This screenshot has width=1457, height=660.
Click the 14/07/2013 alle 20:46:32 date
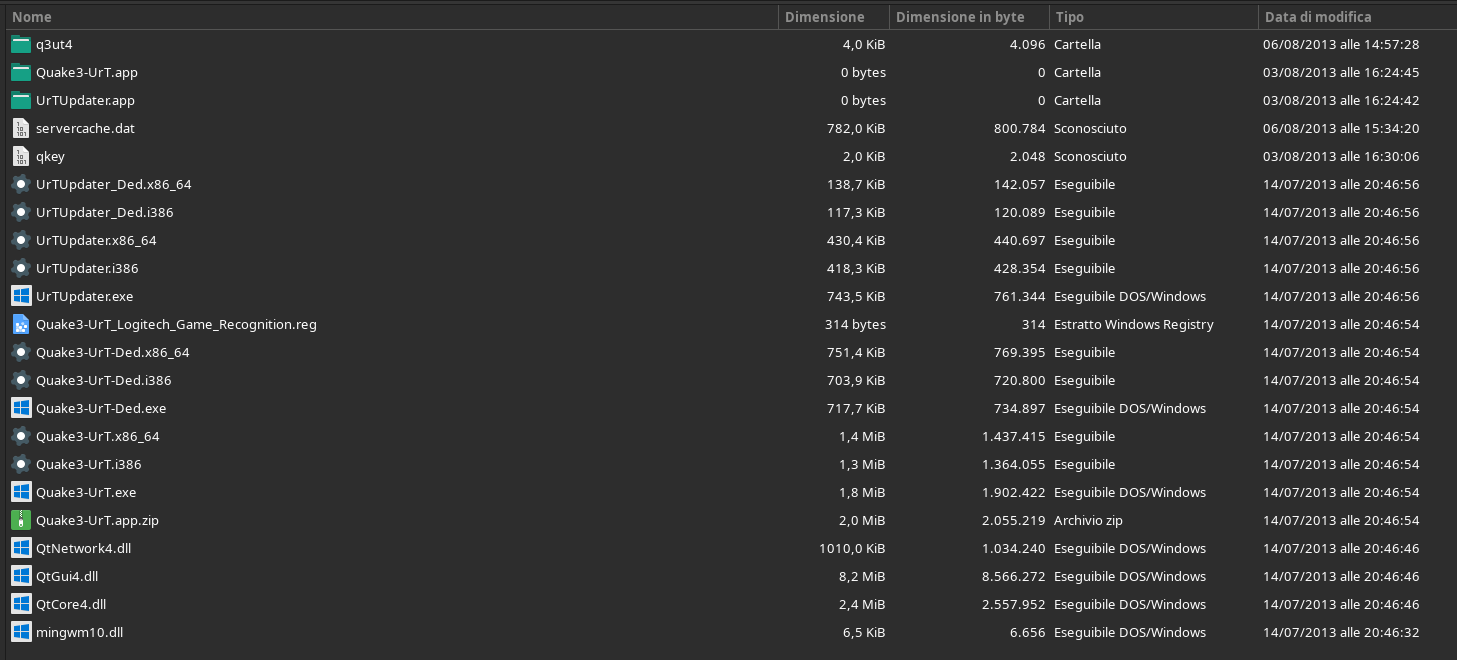coord(1341,632)
